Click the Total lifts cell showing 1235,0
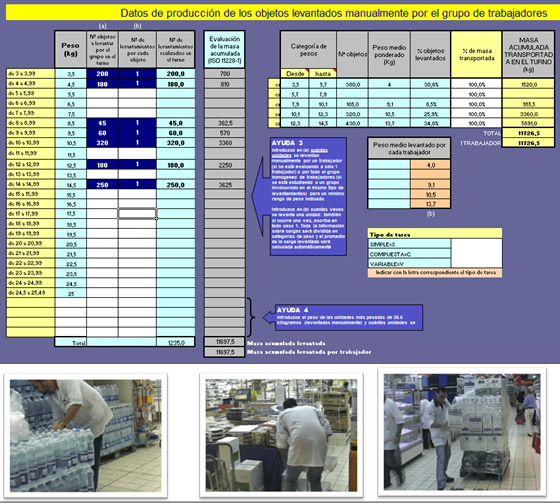Viewport: 560px width, 503px height. (x=176, y=342)
